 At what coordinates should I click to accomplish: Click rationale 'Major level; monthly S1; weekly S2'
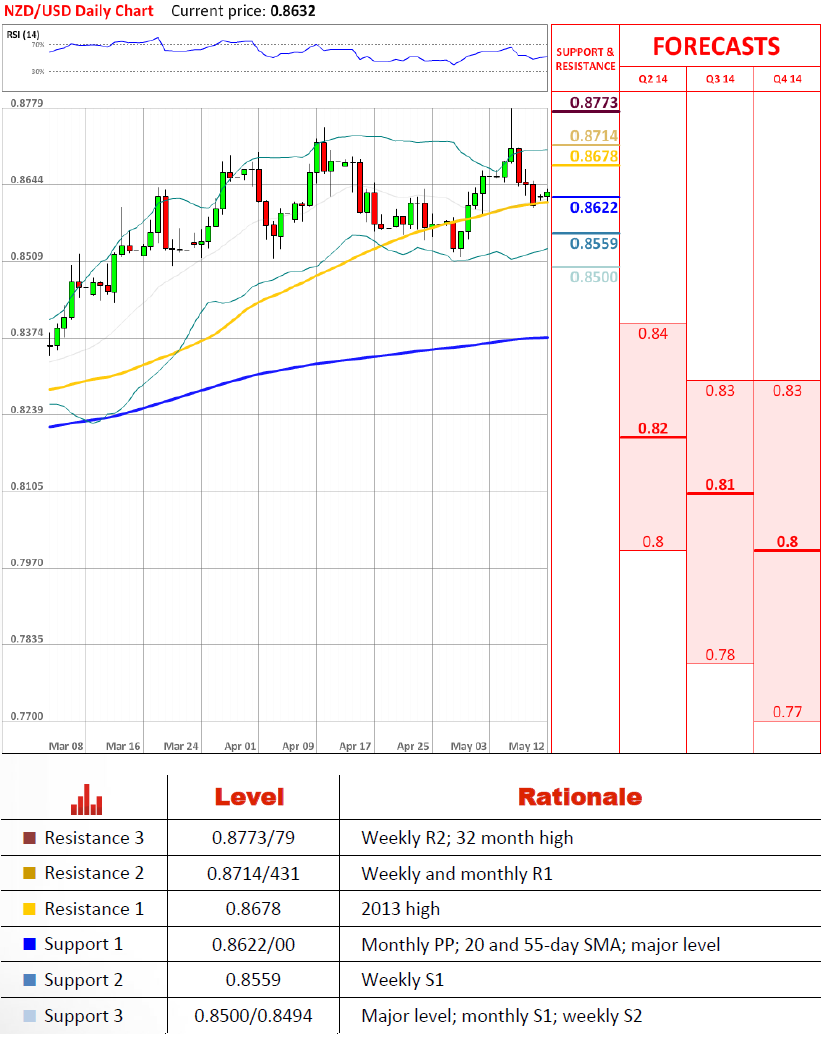pos(501,1015)
